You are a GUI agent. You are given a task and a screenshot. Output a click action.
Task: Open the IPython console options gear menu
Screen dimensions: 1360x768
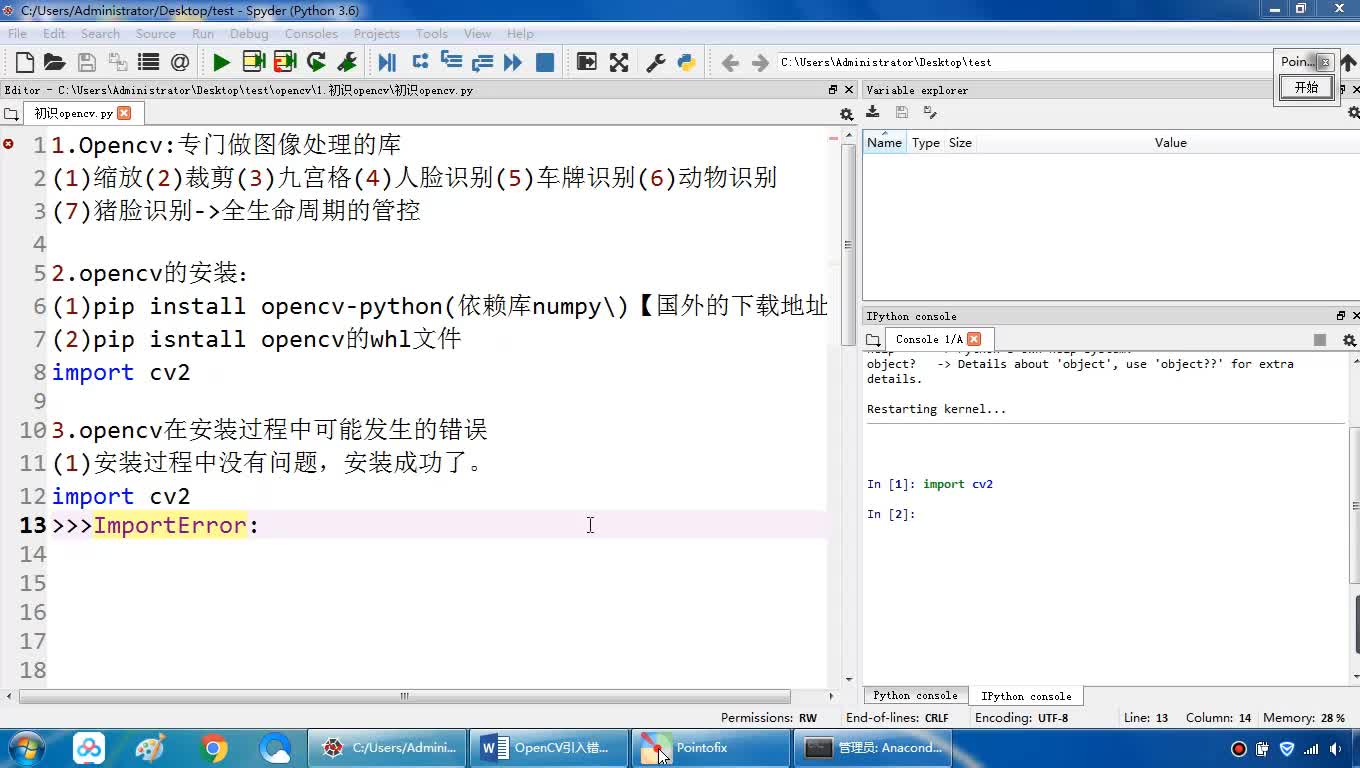pos(1348,340)
